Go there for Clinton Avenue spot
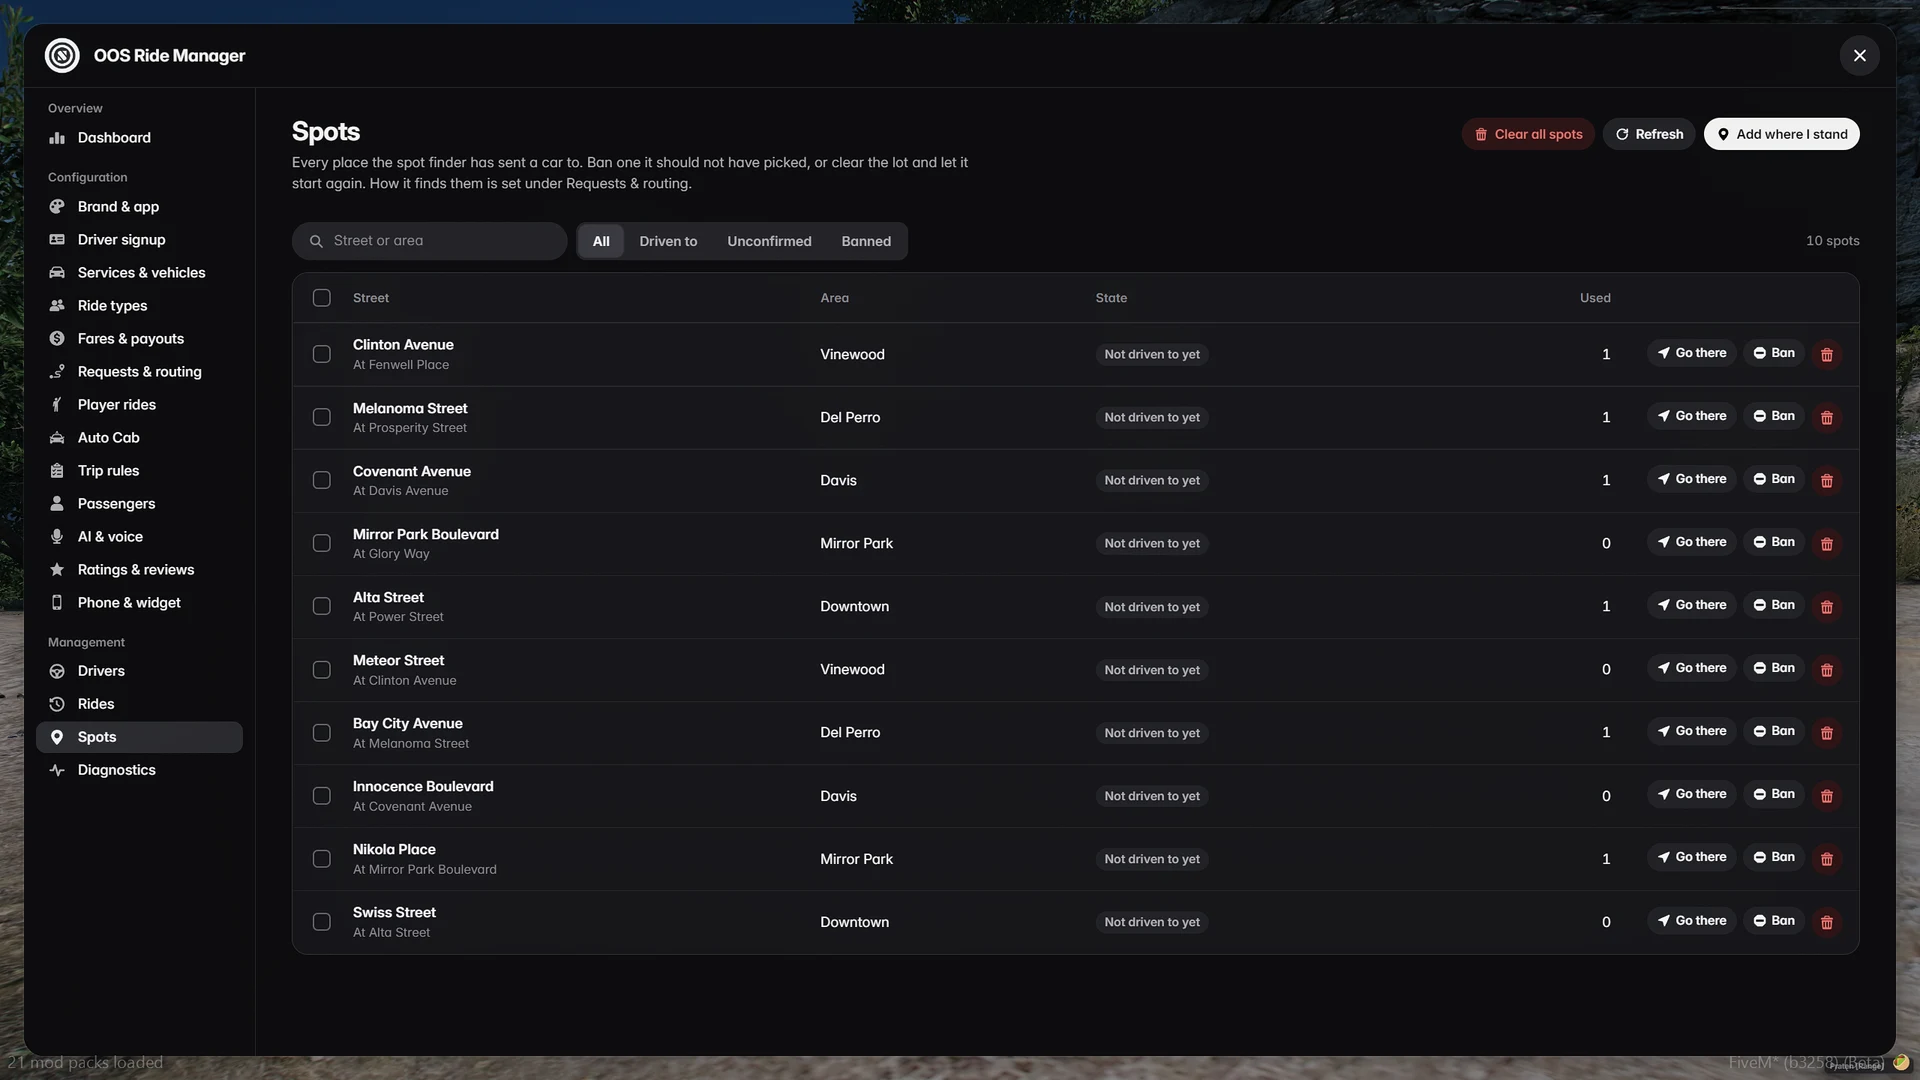Viewport: 1920px width, 1080px height. [x=1692, y=353]
